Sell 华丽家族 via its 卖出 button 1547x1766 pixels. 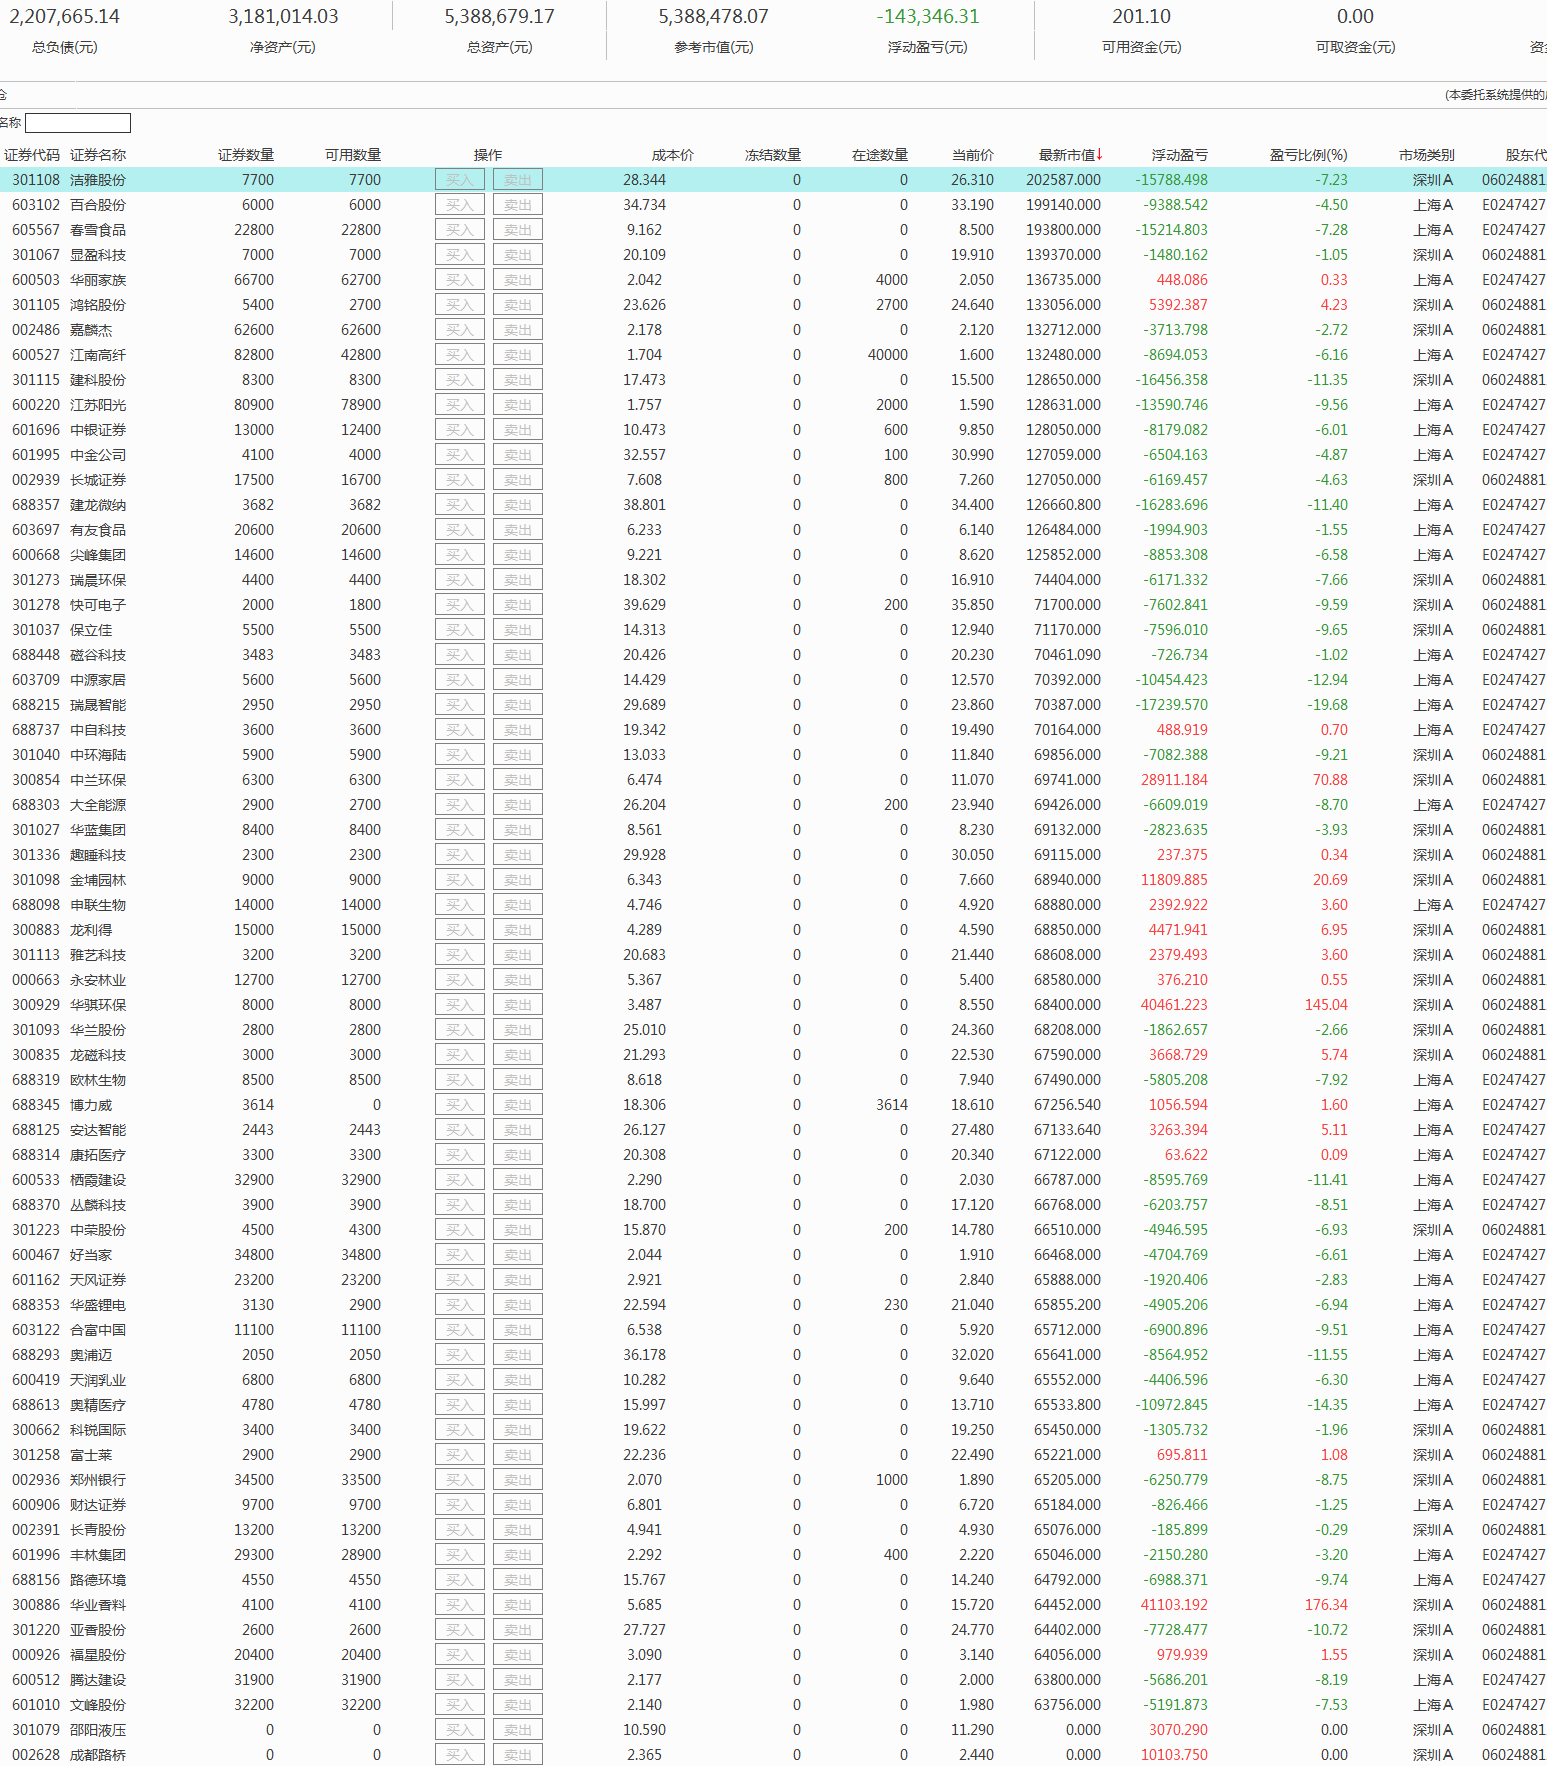518,280
